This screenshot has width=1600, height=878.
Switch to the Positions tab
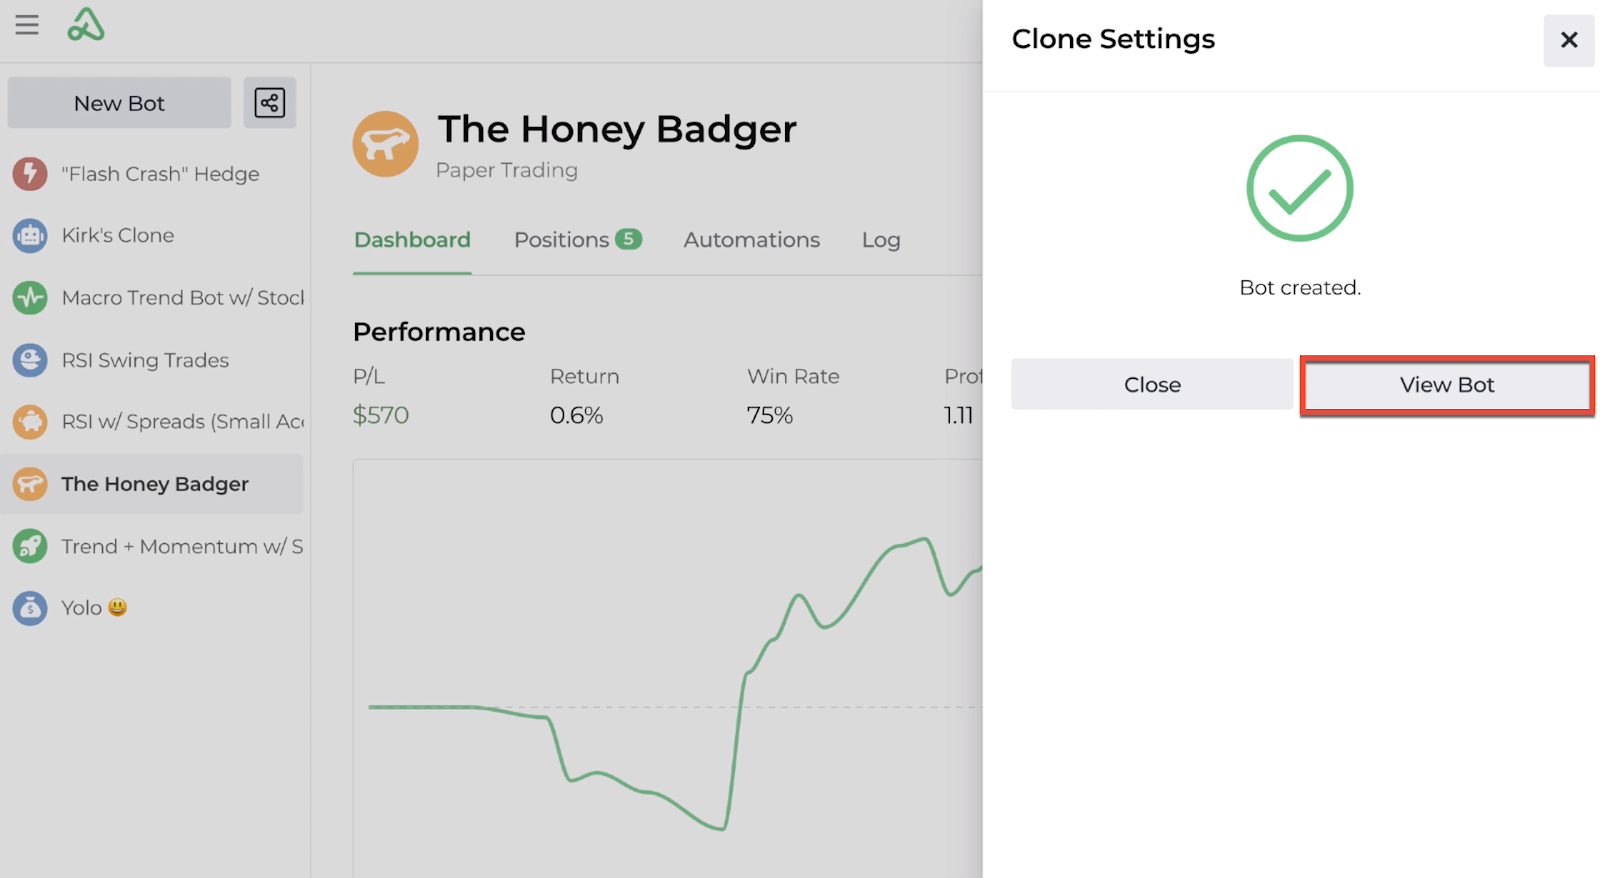pyautogui.click(x=577, y=240)
